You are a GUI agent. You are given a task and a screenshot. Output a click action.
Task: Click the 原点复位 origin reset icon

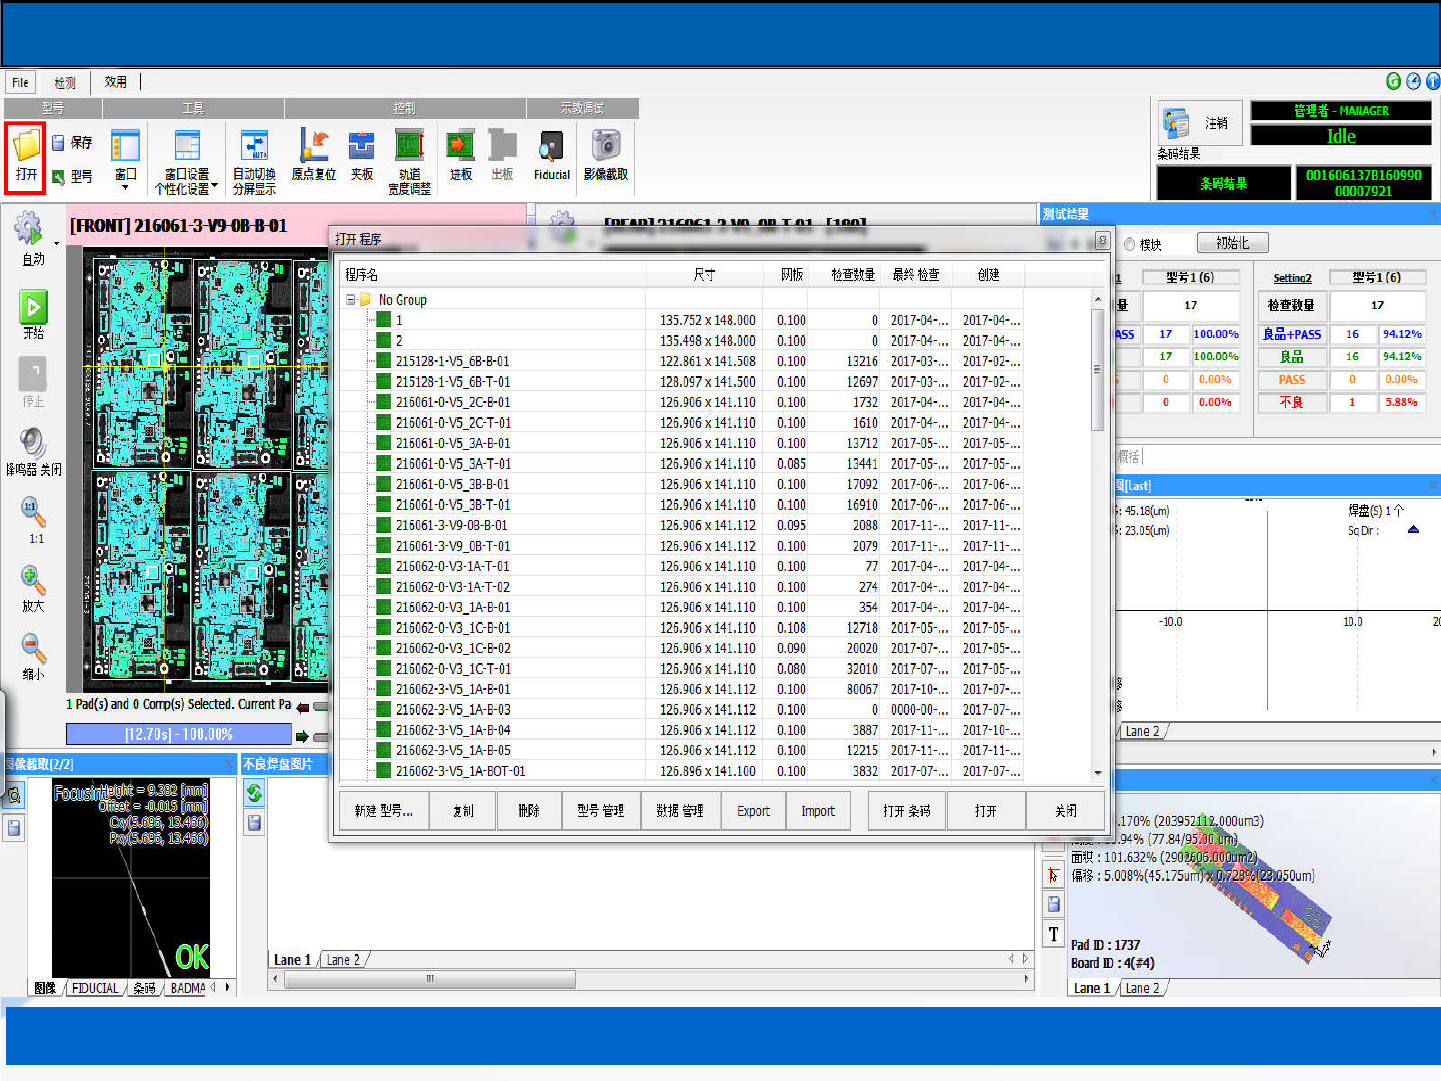314,146
